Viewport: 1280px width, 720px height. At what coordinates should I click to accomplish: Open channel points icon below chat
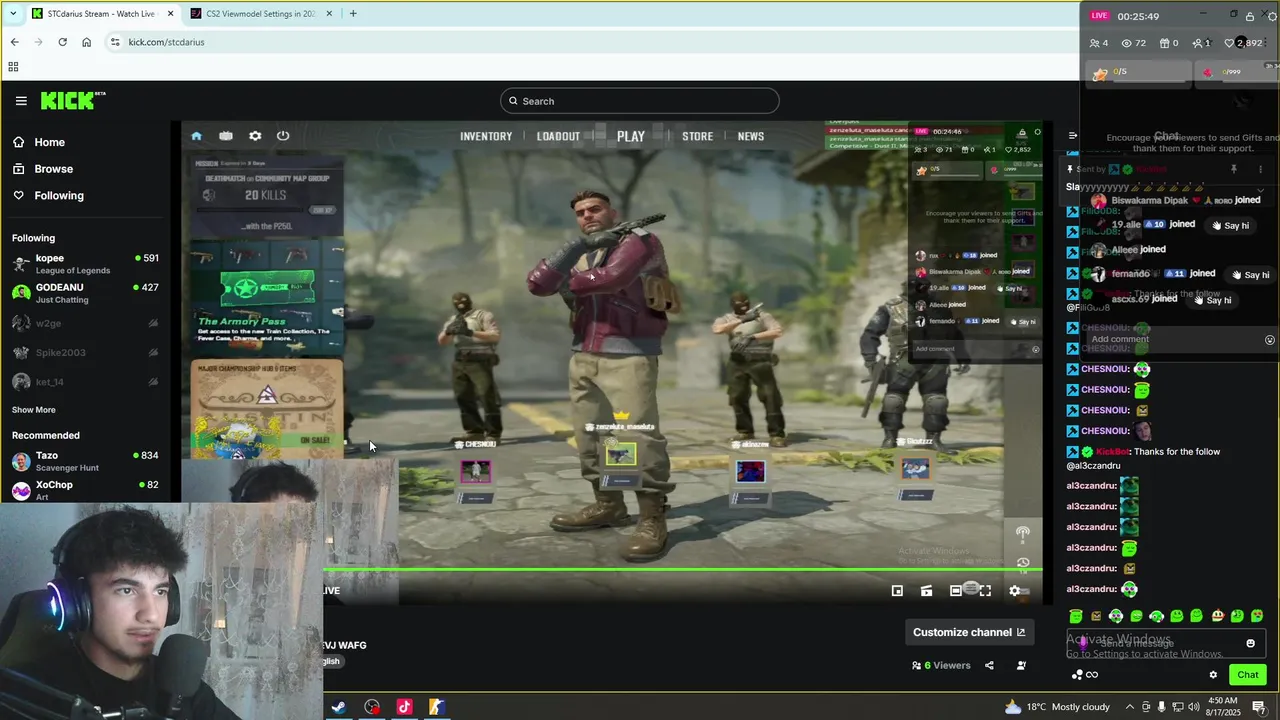pyautogui.click(x=1078, y=675)
